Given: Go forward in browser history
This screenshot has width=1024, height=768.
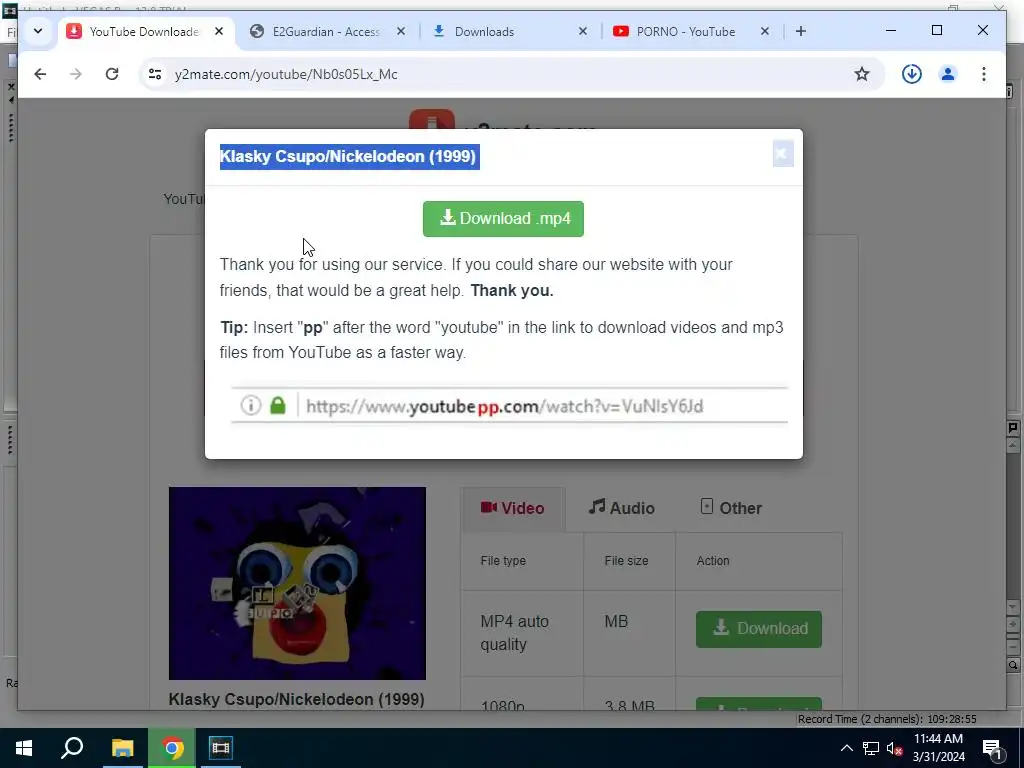Looking at the screenshot, I should tap(76, 74).
